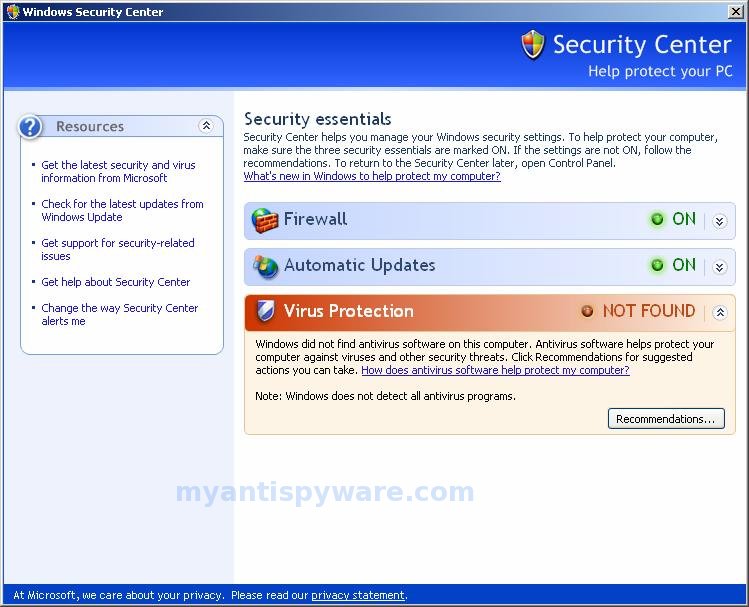Click the red NOT FOUND status indicator
This screenshot has width=749, height=607.
click(587, 311)
